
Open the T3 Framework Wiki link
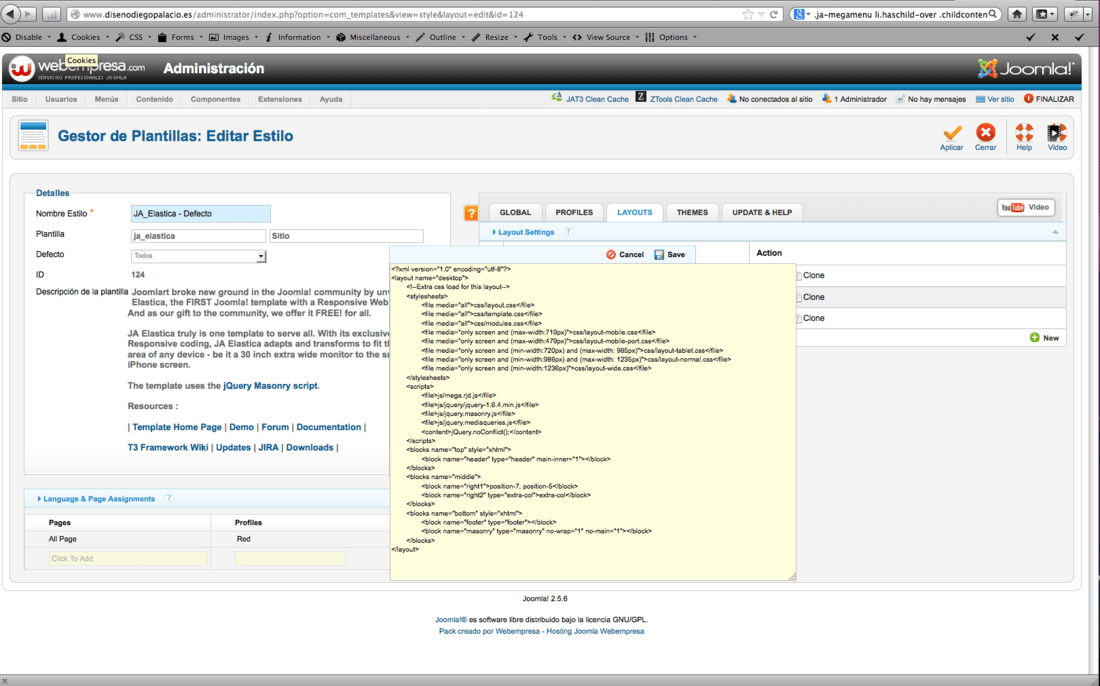click(168, 448)
